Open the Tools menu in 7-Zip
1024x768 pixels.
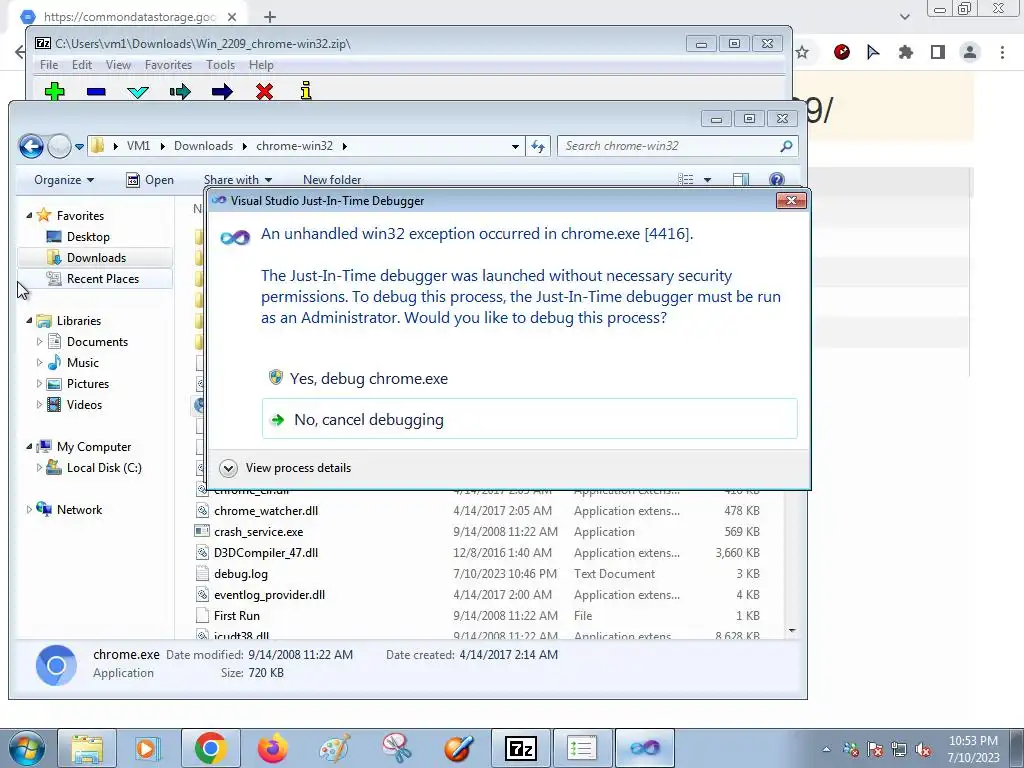pos(220,65)
